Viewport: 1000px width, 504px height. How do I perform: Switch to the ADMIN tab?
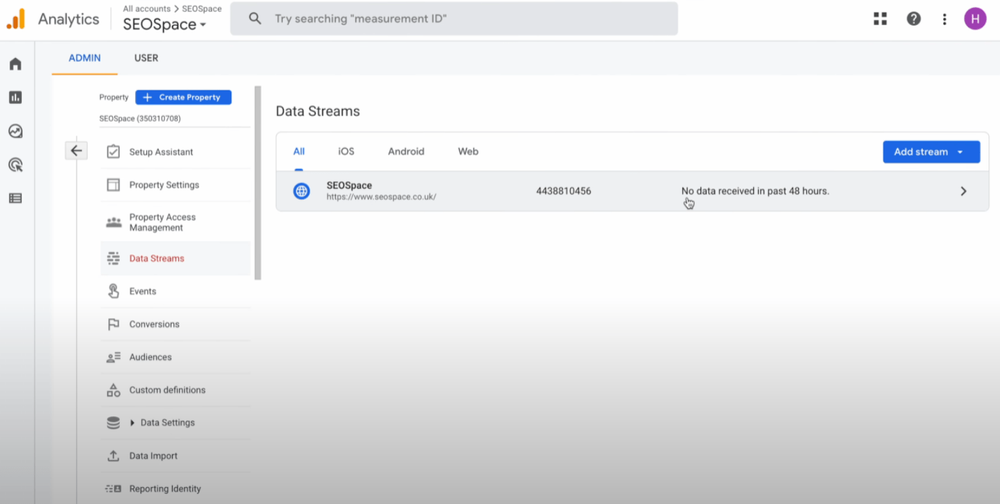[x=85, y=58]
